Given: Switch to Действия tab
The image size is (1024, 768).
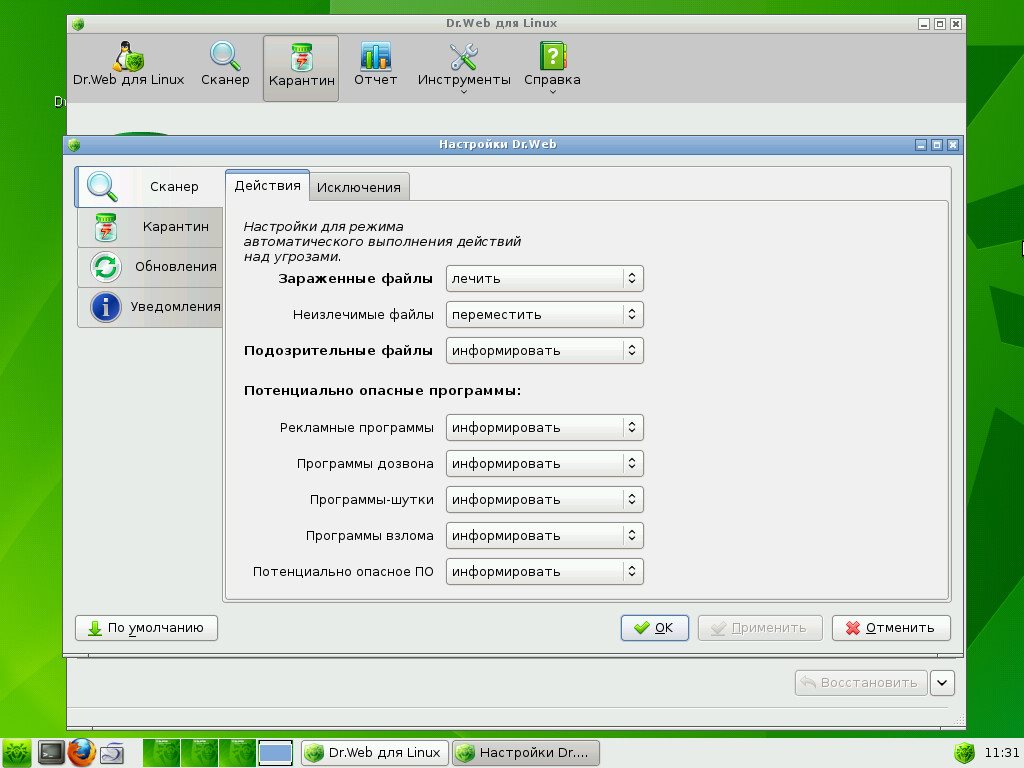Looking at the screenshot, I should pos(267,185).
